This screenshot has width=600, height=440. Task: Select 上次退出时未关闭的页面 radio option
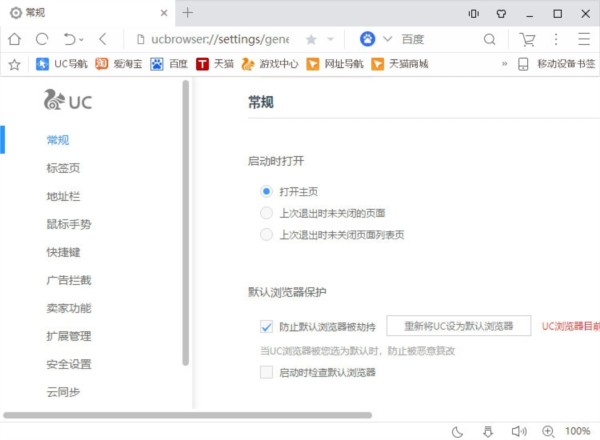(266, 213)
